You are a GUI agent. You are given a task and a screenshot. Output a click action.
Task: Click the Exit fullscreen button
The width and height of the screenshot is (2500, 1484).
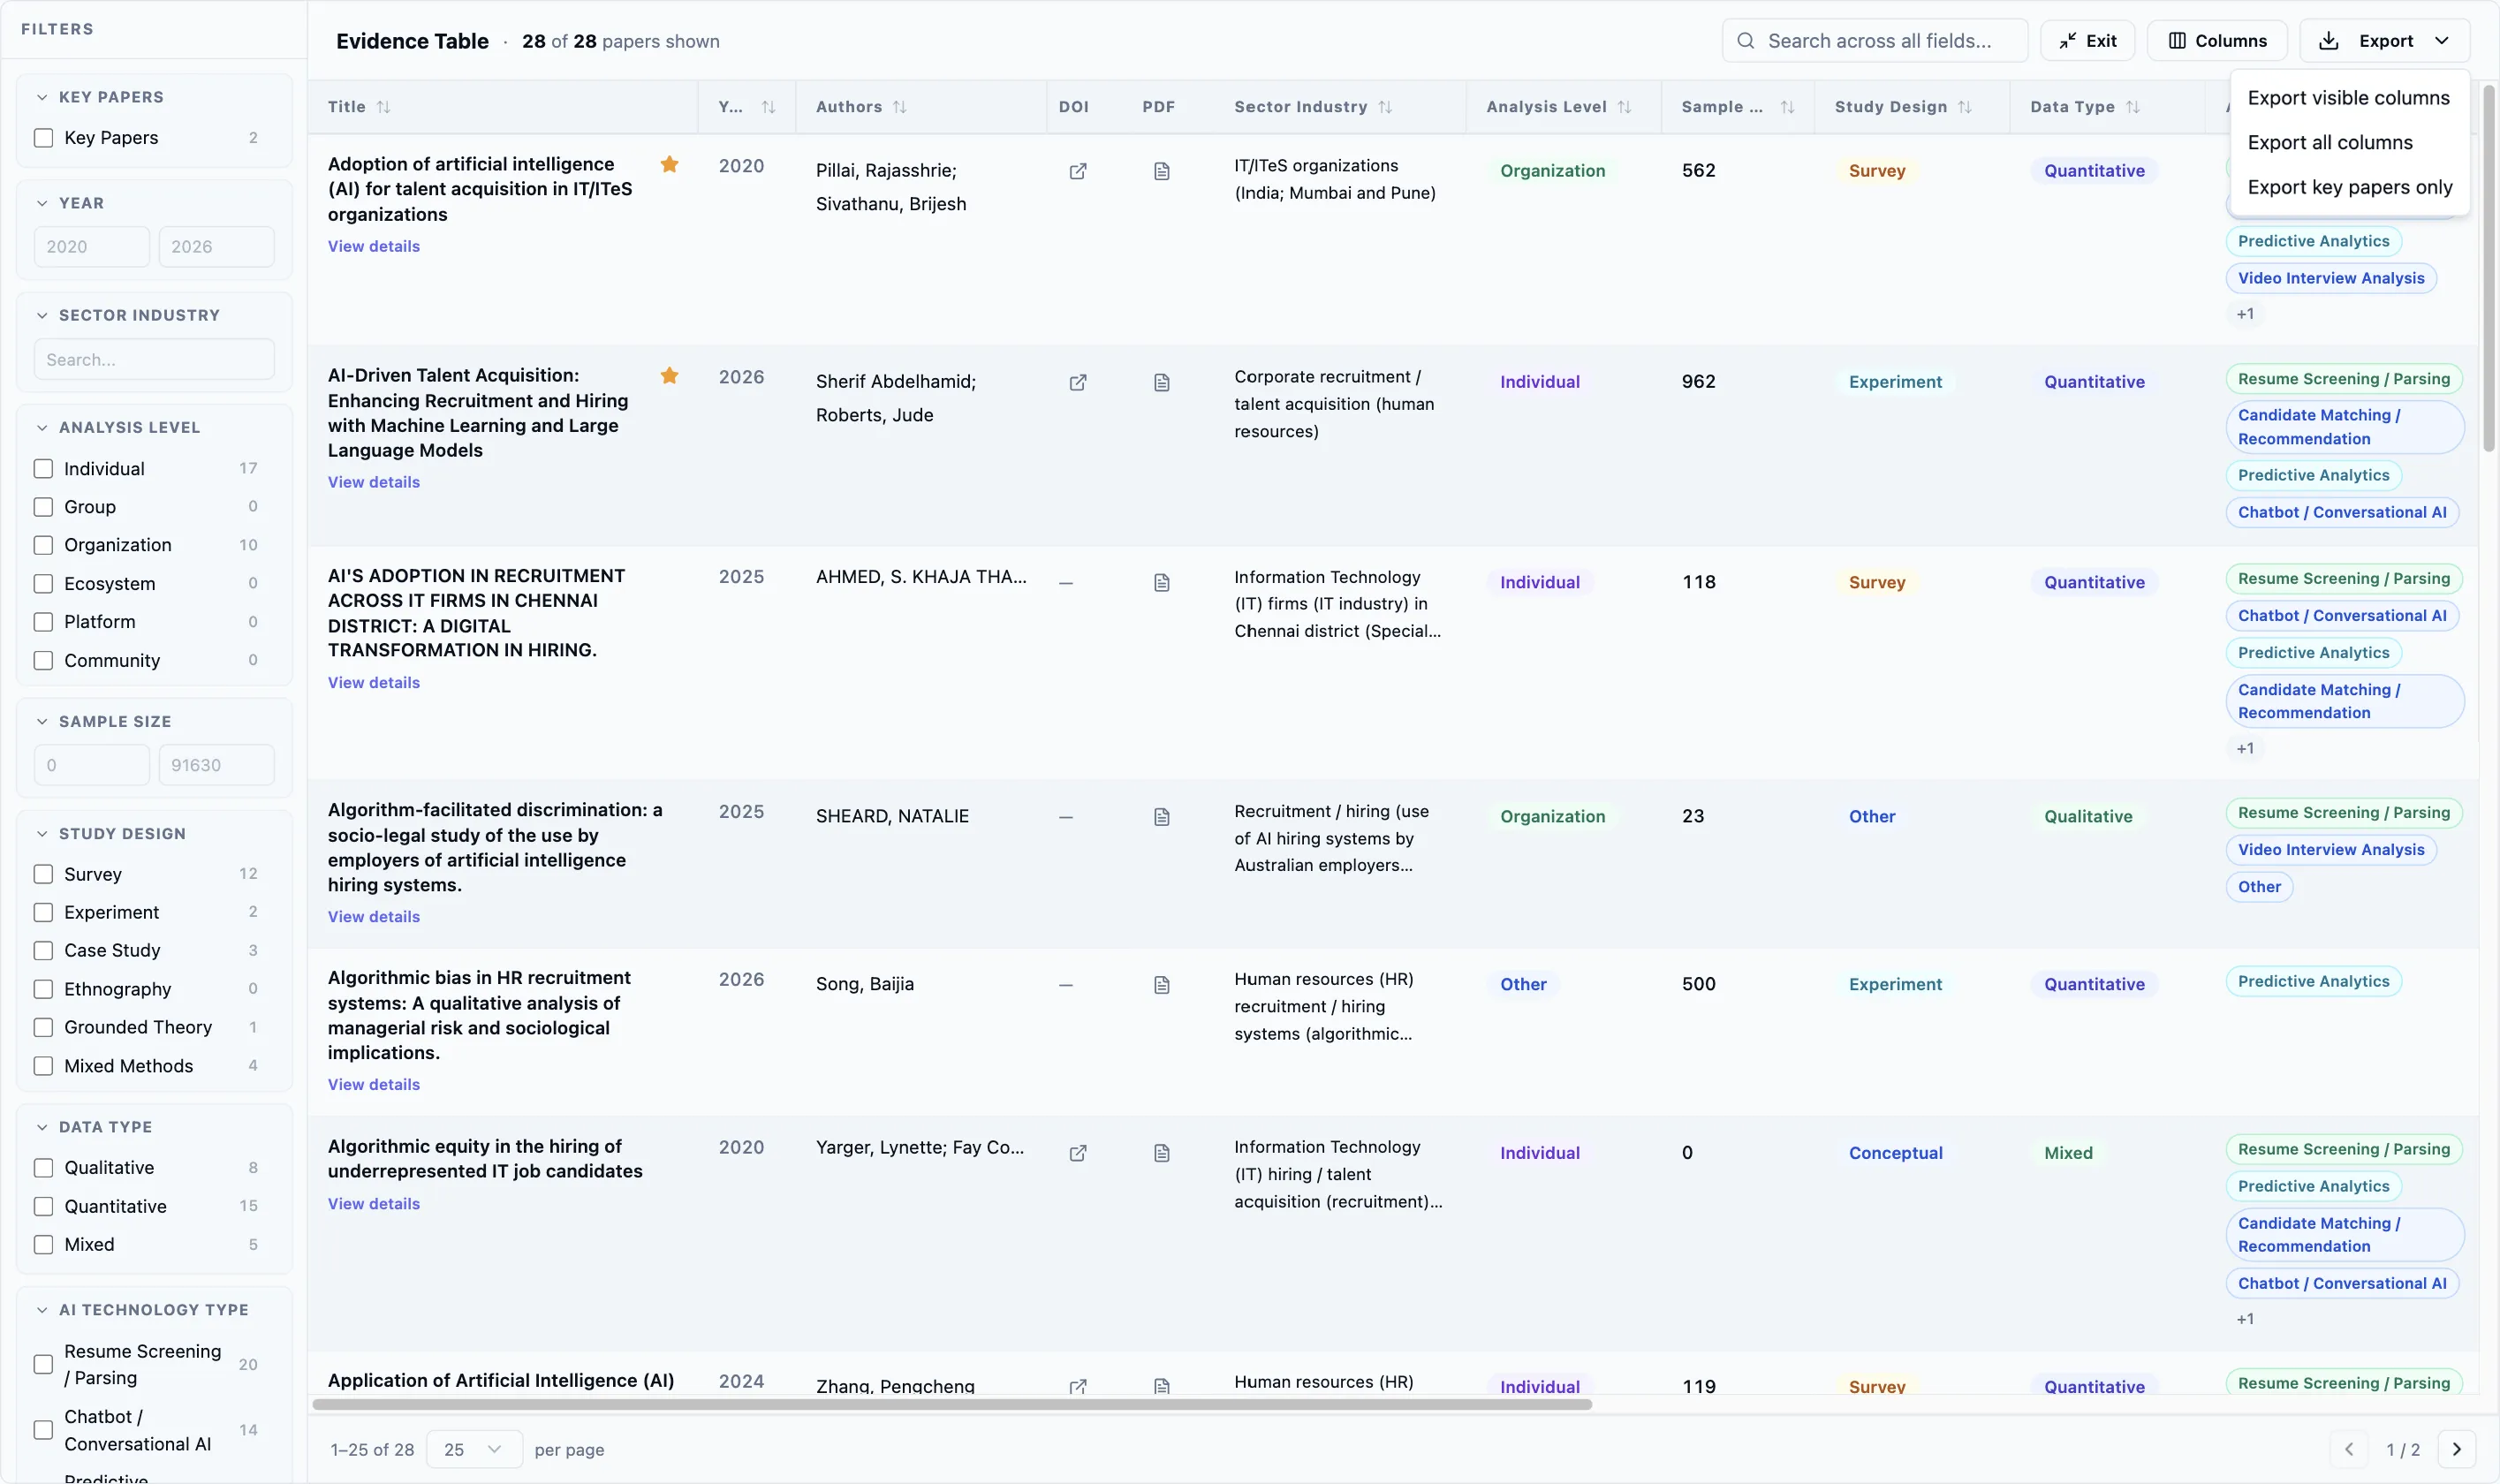2088,41
